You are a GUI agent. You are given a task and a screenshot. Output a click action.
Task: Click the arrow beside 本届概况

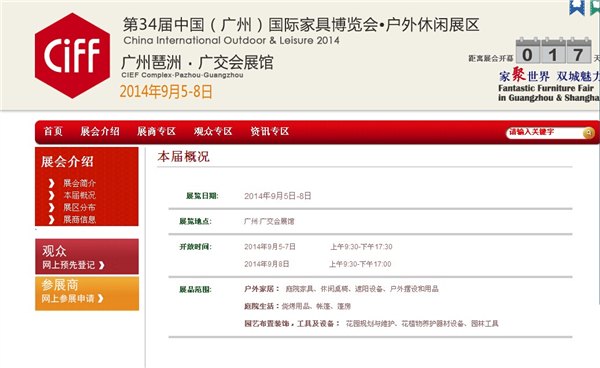click(51, 195)
